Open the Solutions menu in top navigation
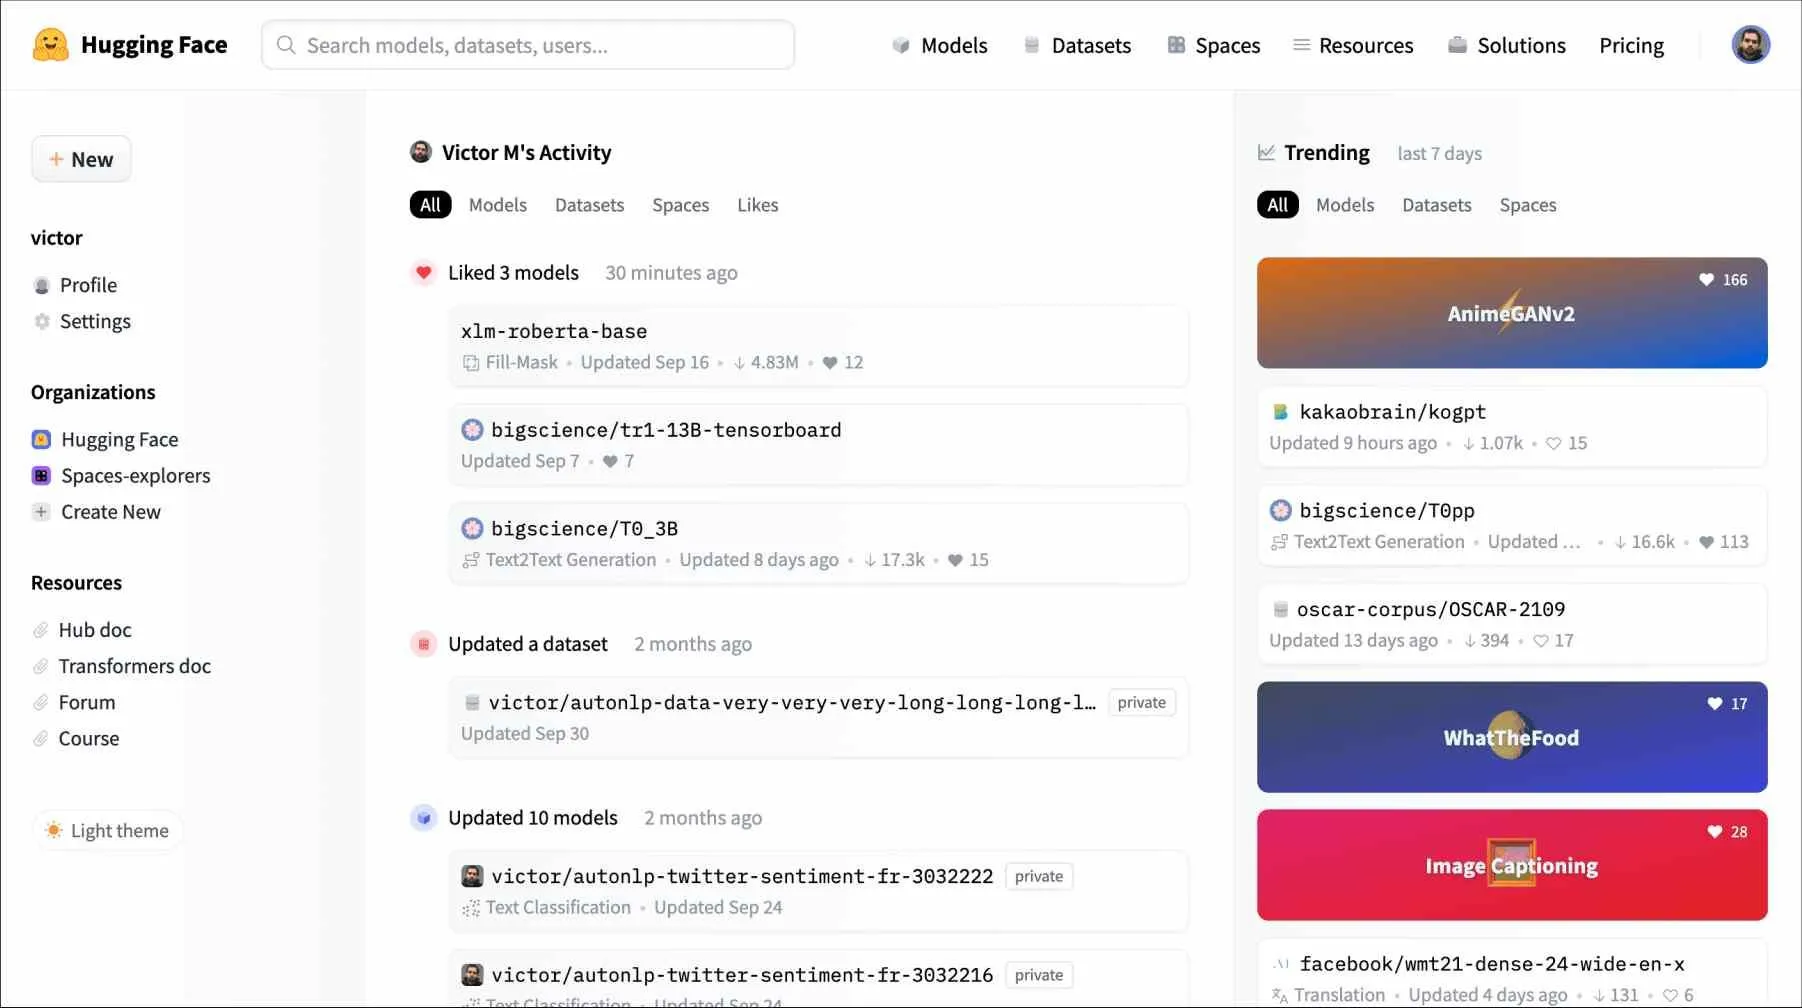Image resolution: width=1802 pixels, height=1008 pixels. point(1507,46)
